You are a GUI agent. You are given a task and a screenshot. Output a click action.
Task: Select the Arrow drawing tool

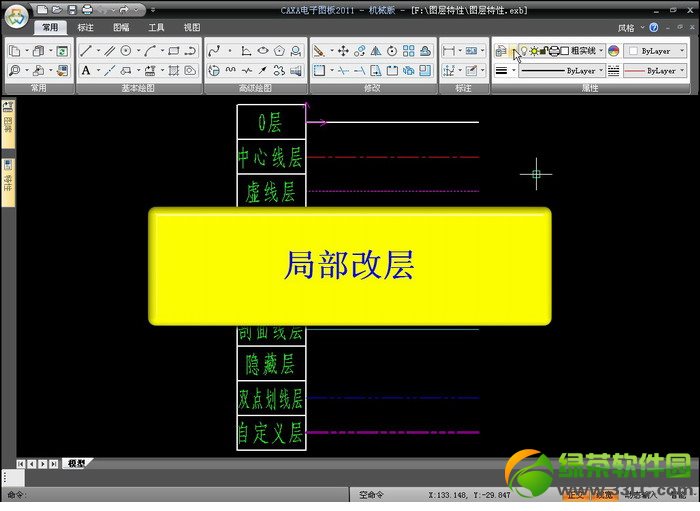[x=263, y=71]
